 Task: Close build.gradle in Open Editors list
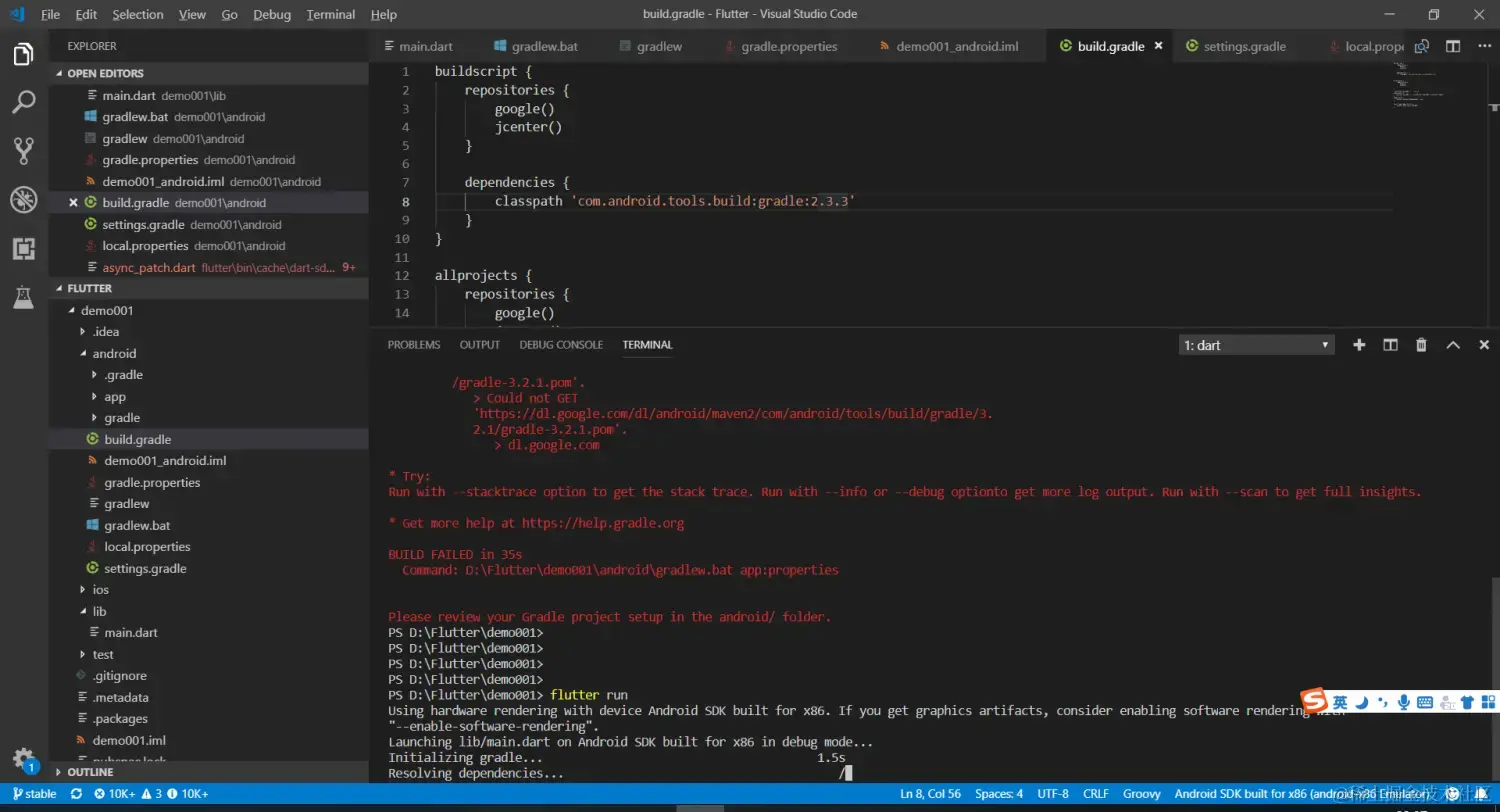coord(73,203)
